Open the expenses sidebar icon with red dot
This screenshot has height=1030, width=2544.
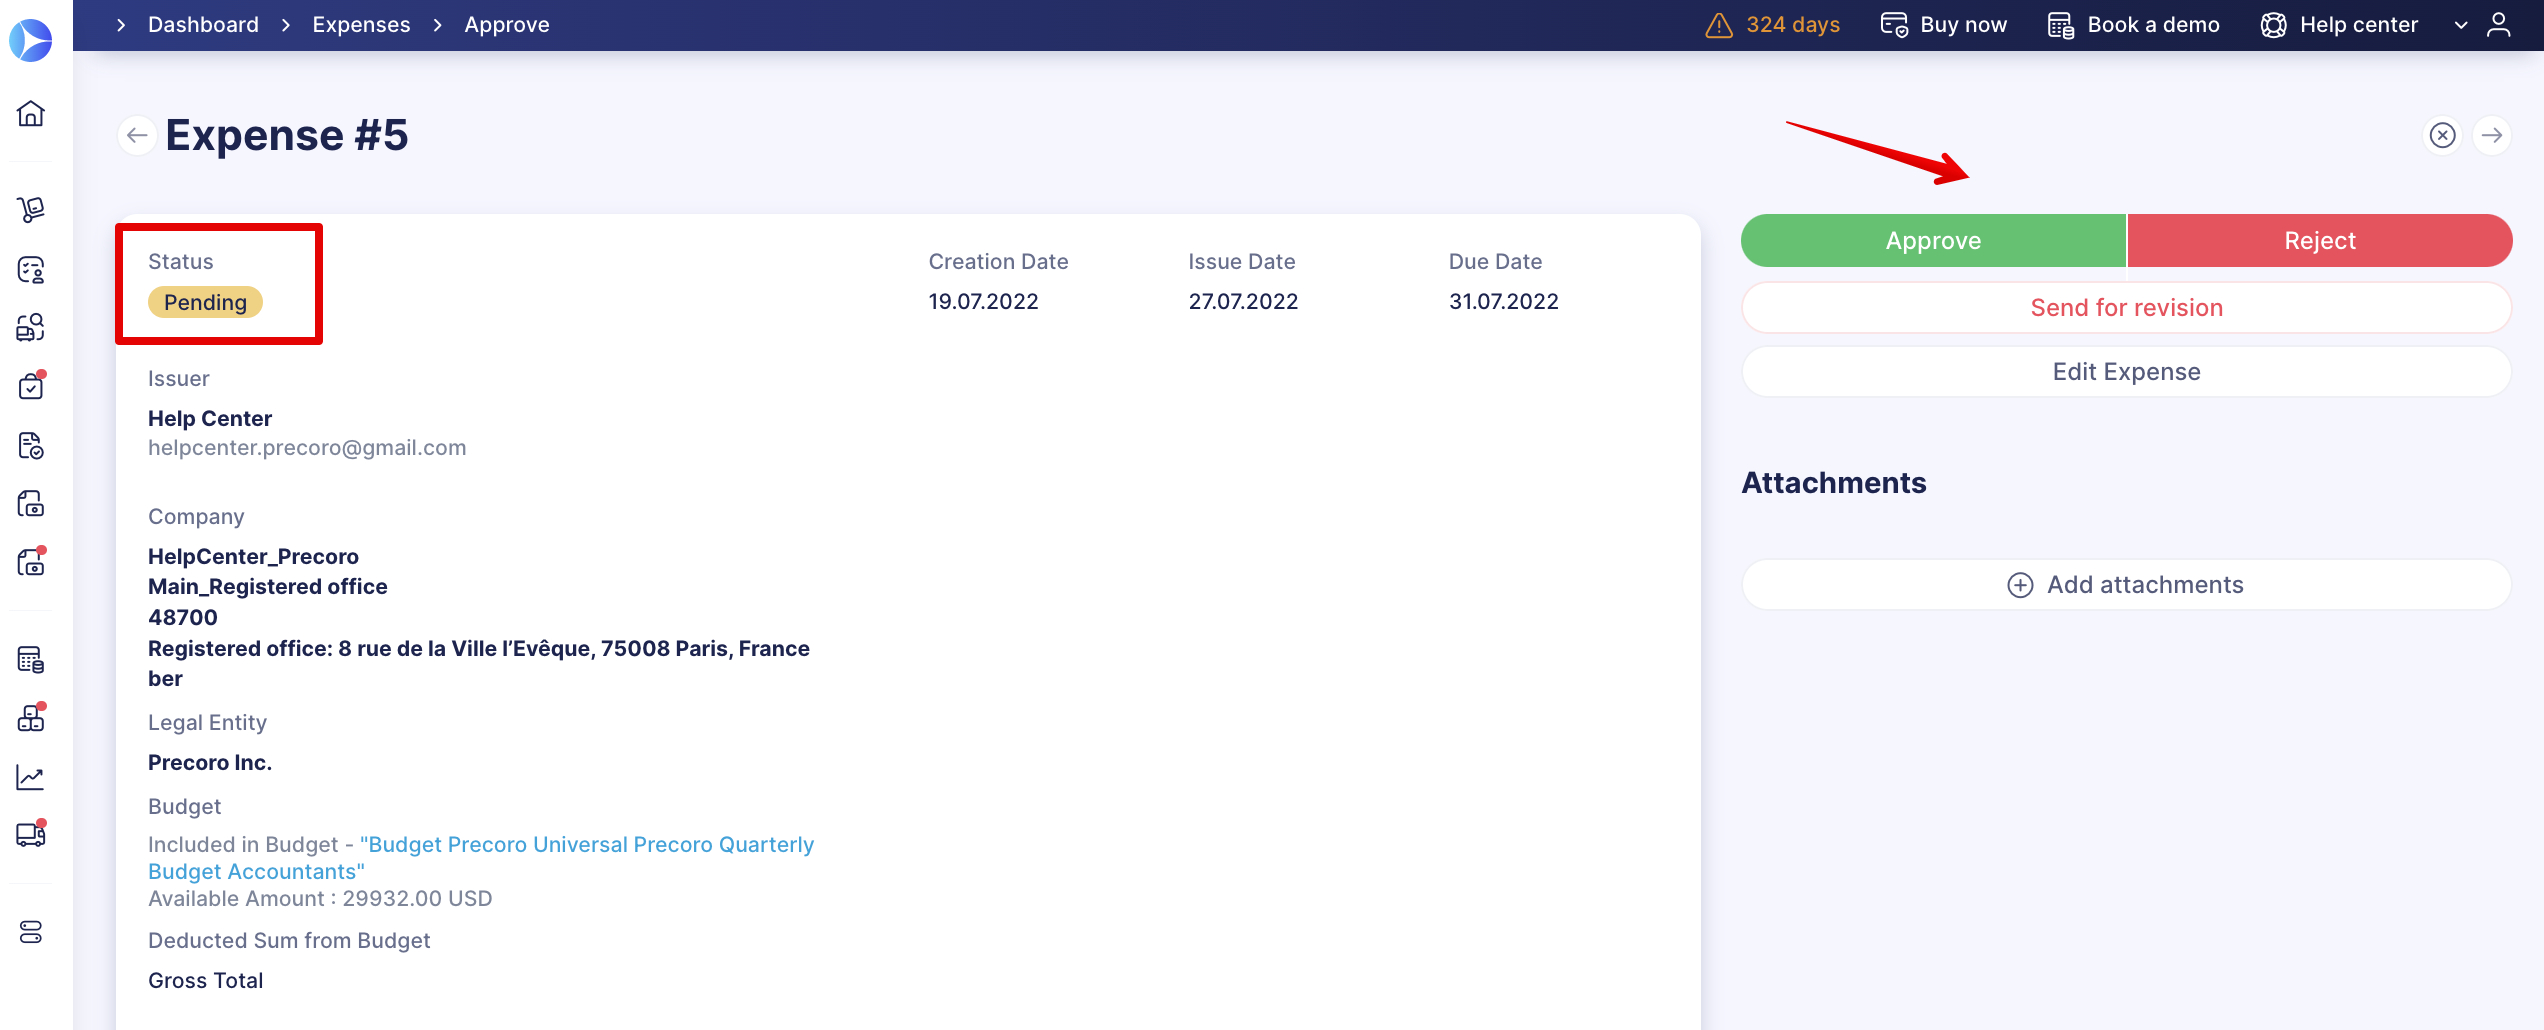pyautogui.click(x=31, y=562)
